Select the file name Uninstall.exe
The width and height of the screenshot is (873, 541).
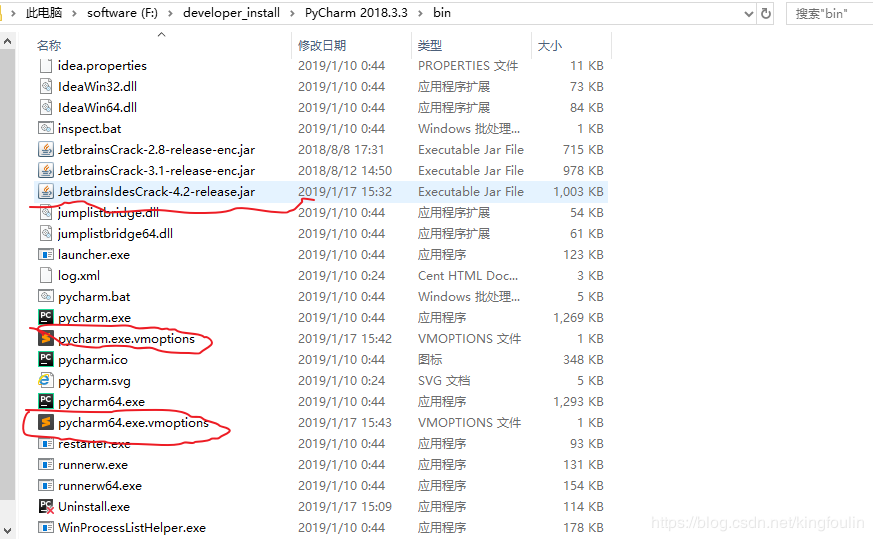pos(94,507)
